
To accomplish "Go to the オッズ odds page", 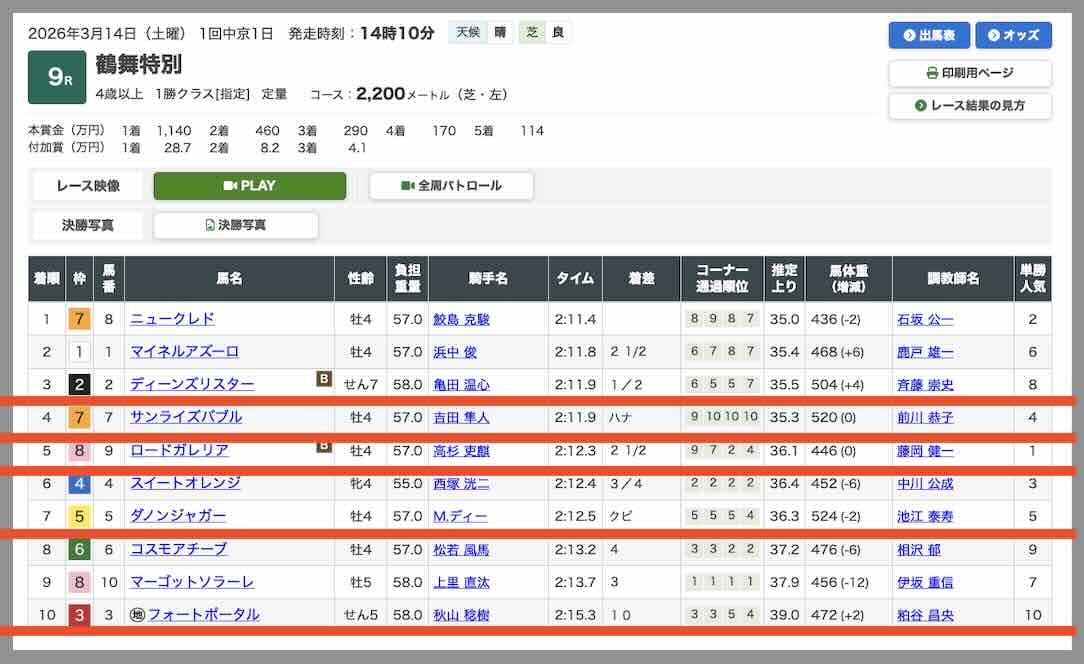I will coord(1013,35).
